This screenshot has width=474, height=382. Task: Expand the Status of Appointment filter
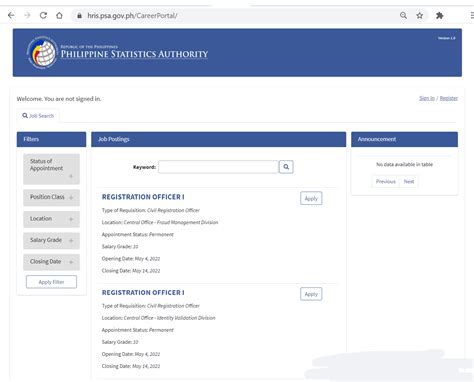click(x=51, y=169)
